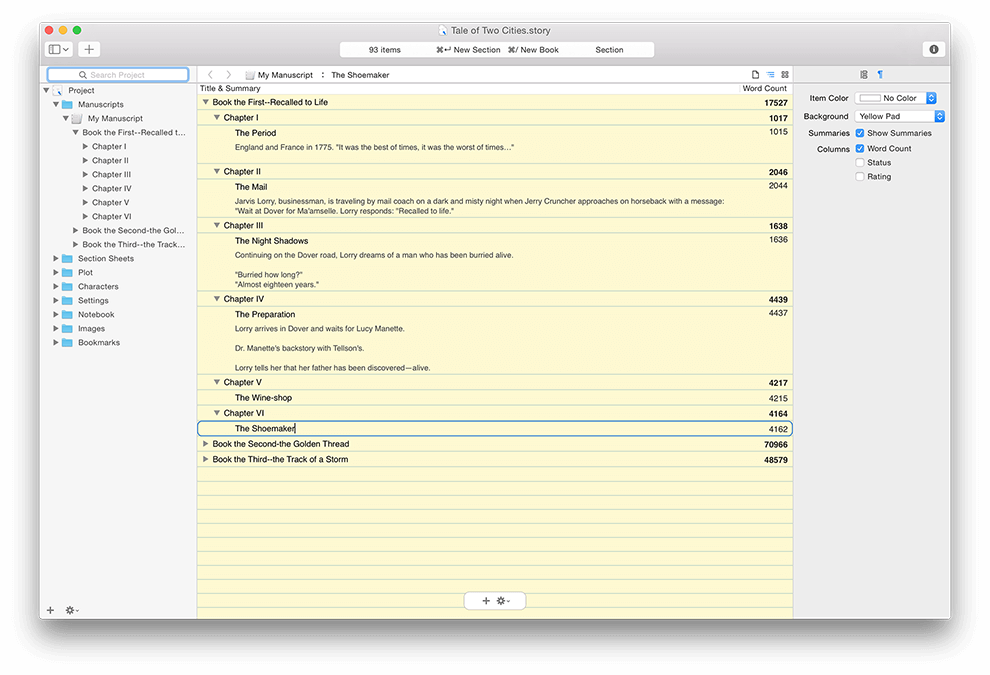Open floating gear menu in outline

(503, 600)
